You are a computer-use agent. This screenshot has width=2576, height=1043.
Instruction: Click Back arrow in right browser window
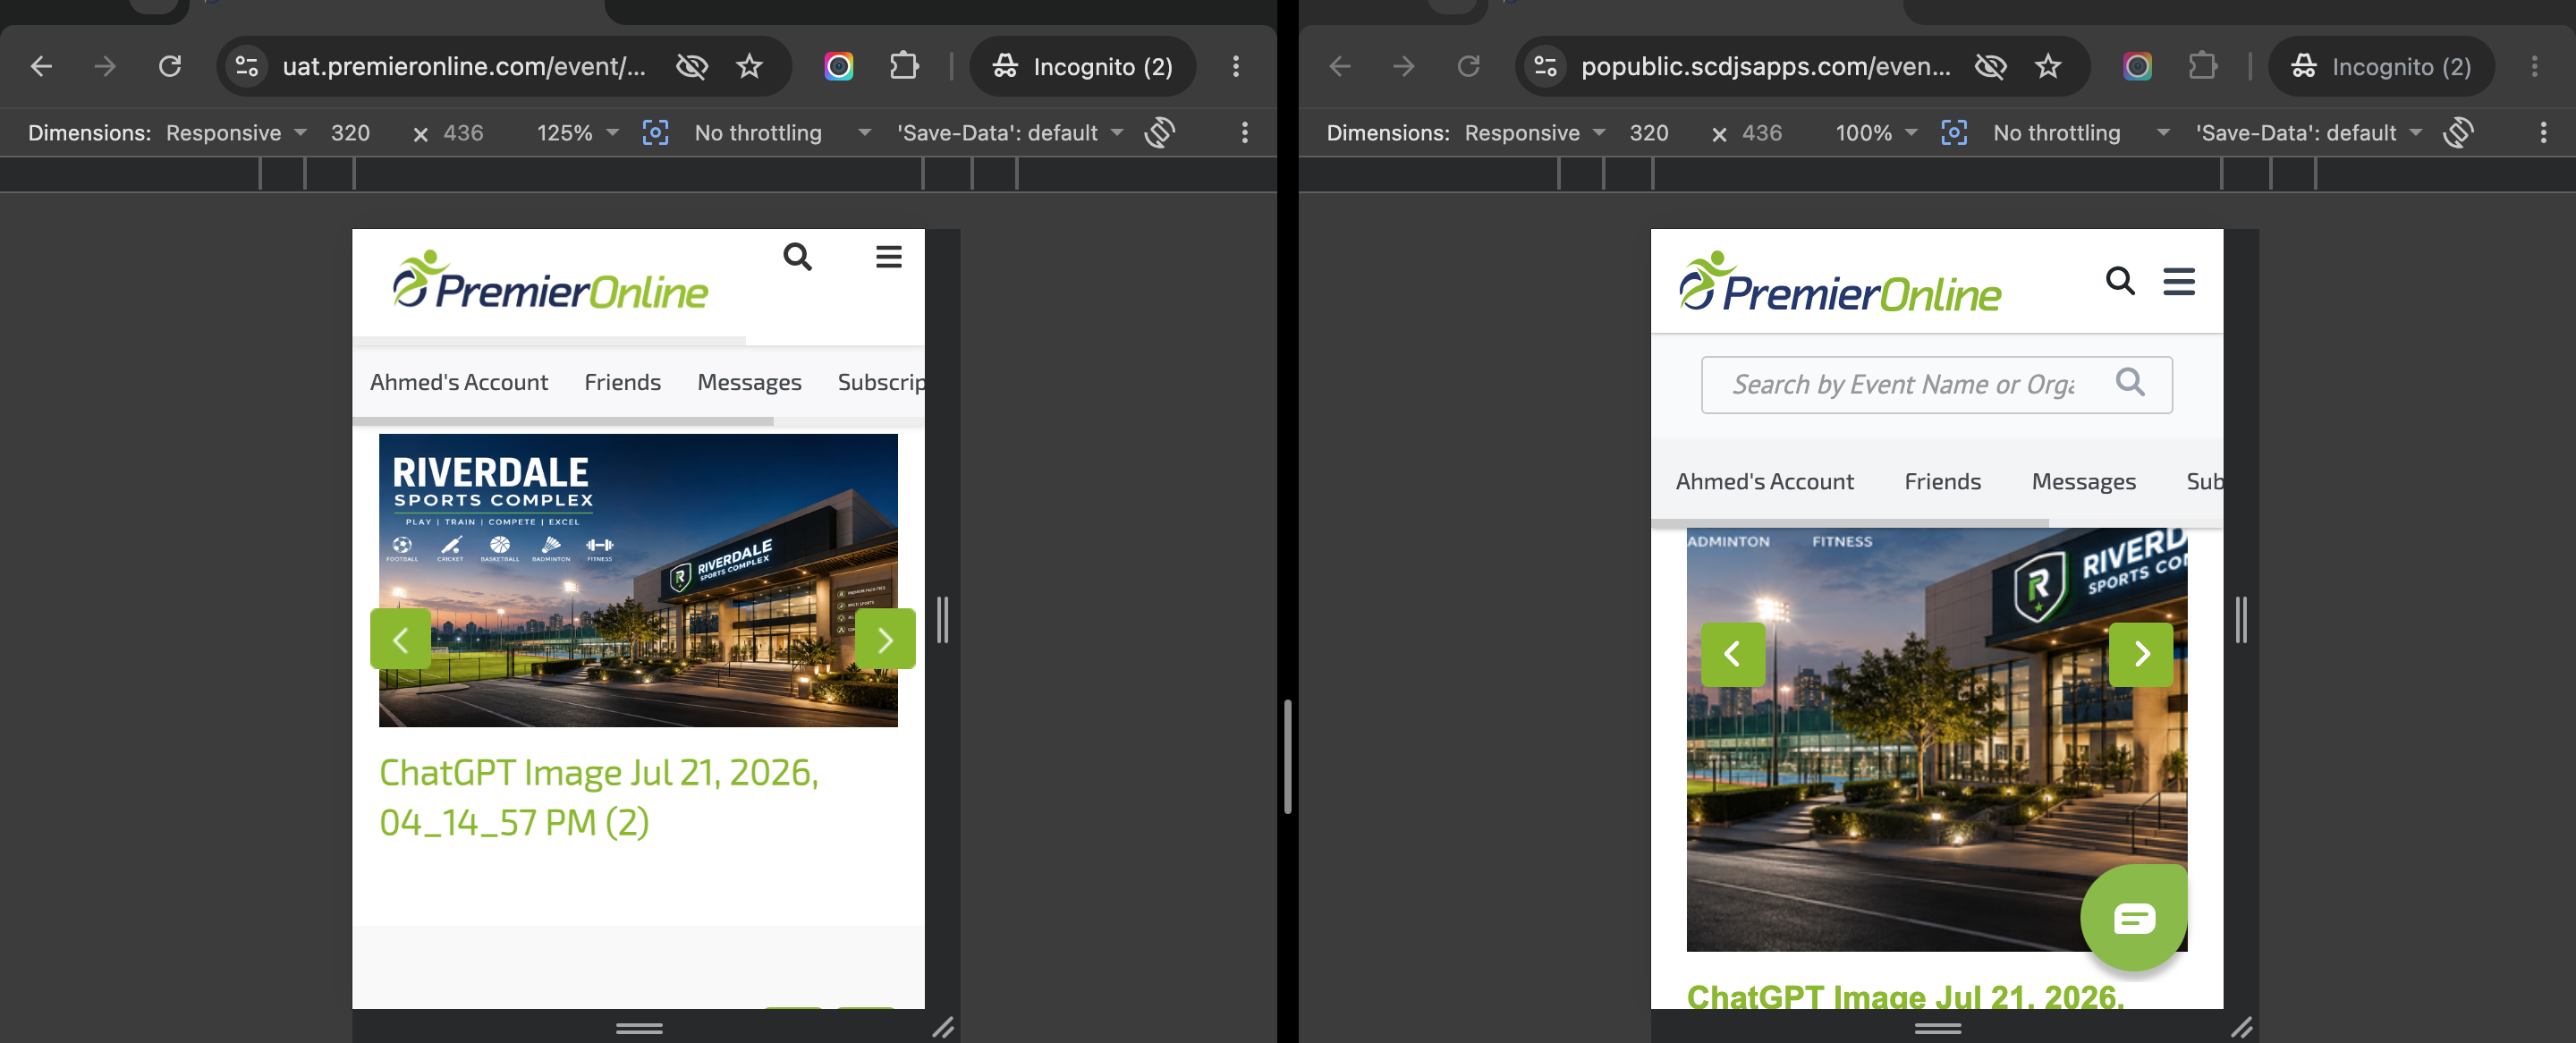tap(1340, 66)
